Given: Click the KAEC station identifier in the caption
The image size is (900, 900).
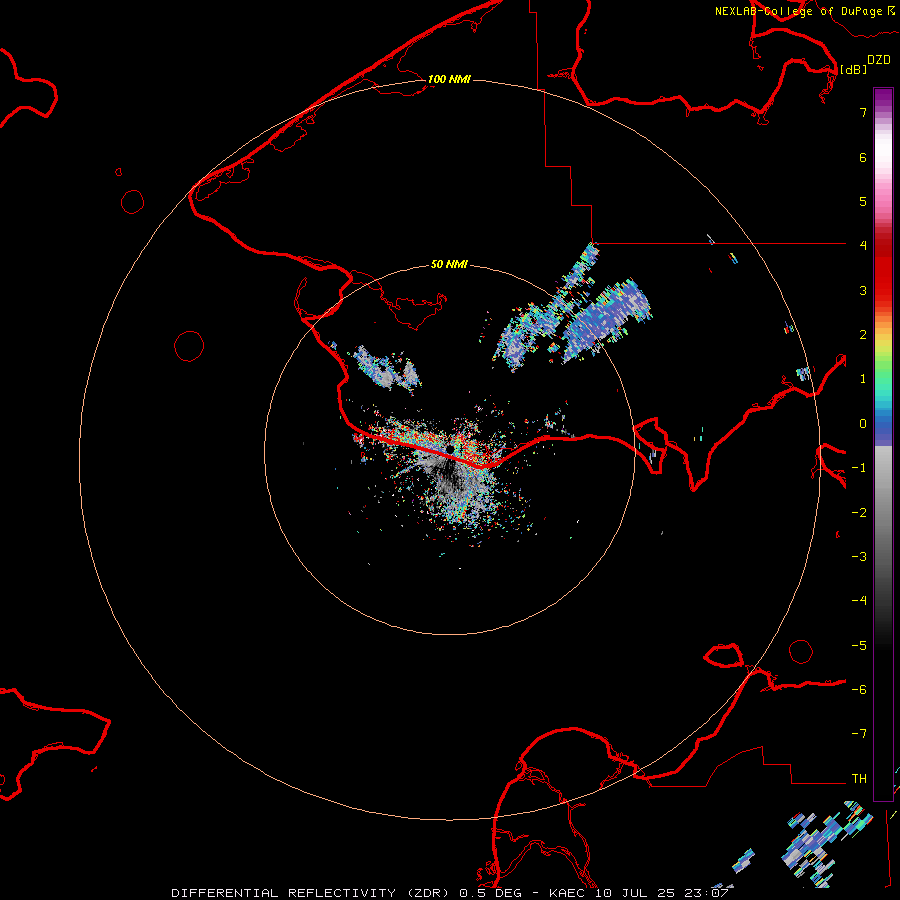Looking at the screenshot, I should point(568,893).
